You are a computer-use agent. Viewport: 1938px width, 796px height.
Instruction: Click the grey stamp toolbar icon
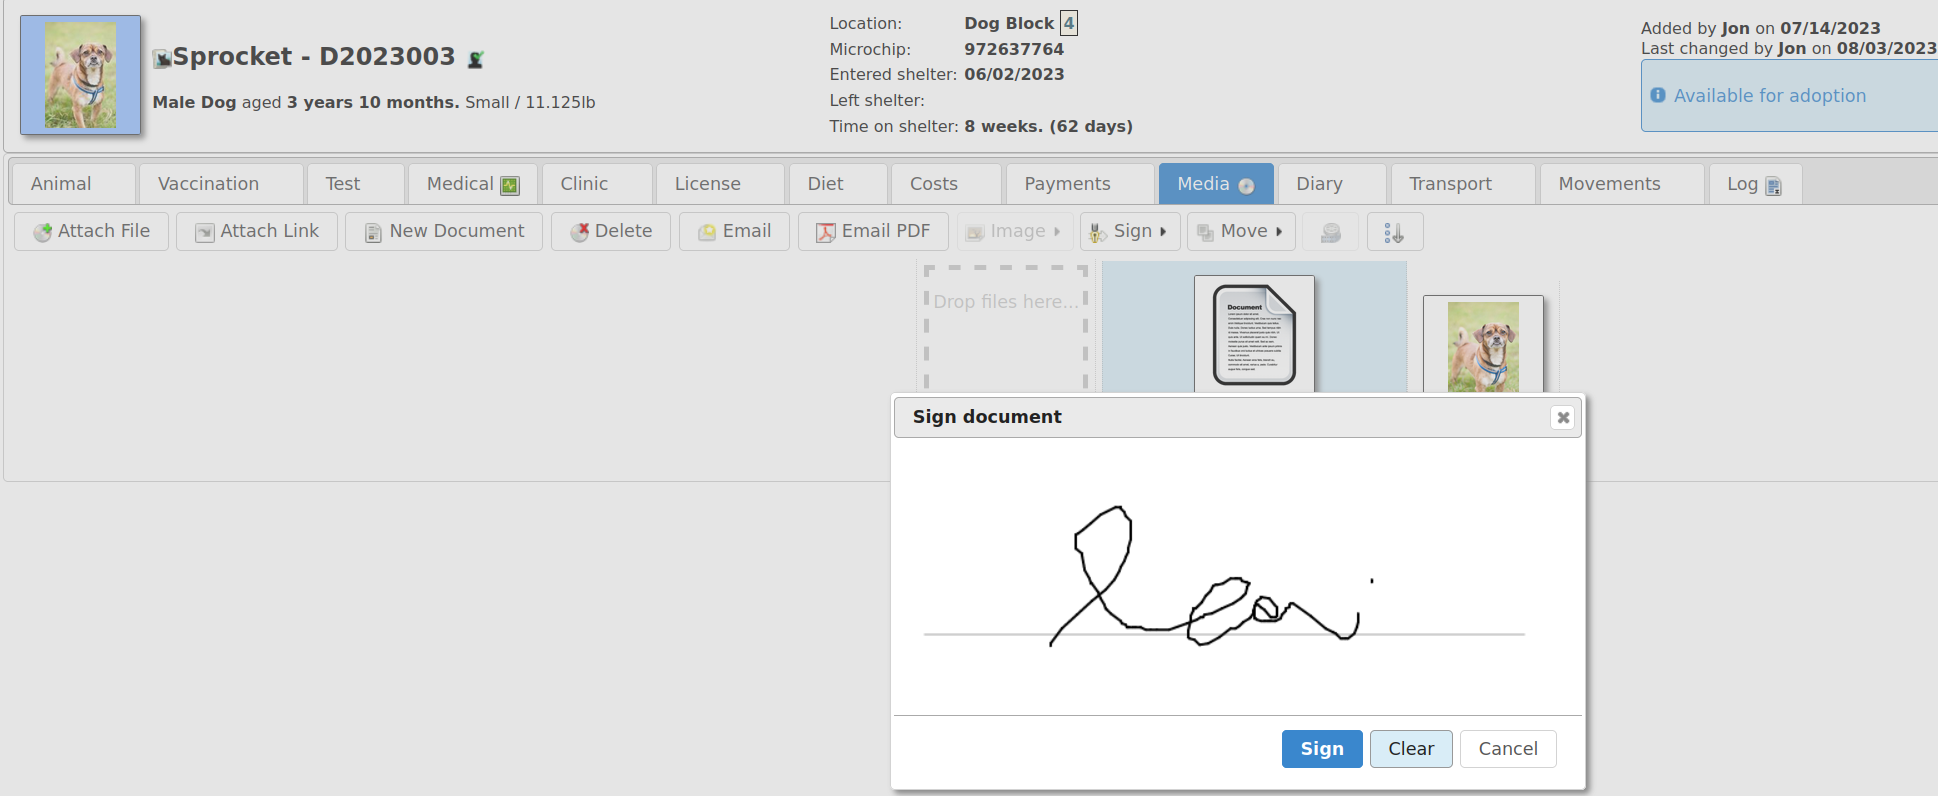click(1331, 232)
